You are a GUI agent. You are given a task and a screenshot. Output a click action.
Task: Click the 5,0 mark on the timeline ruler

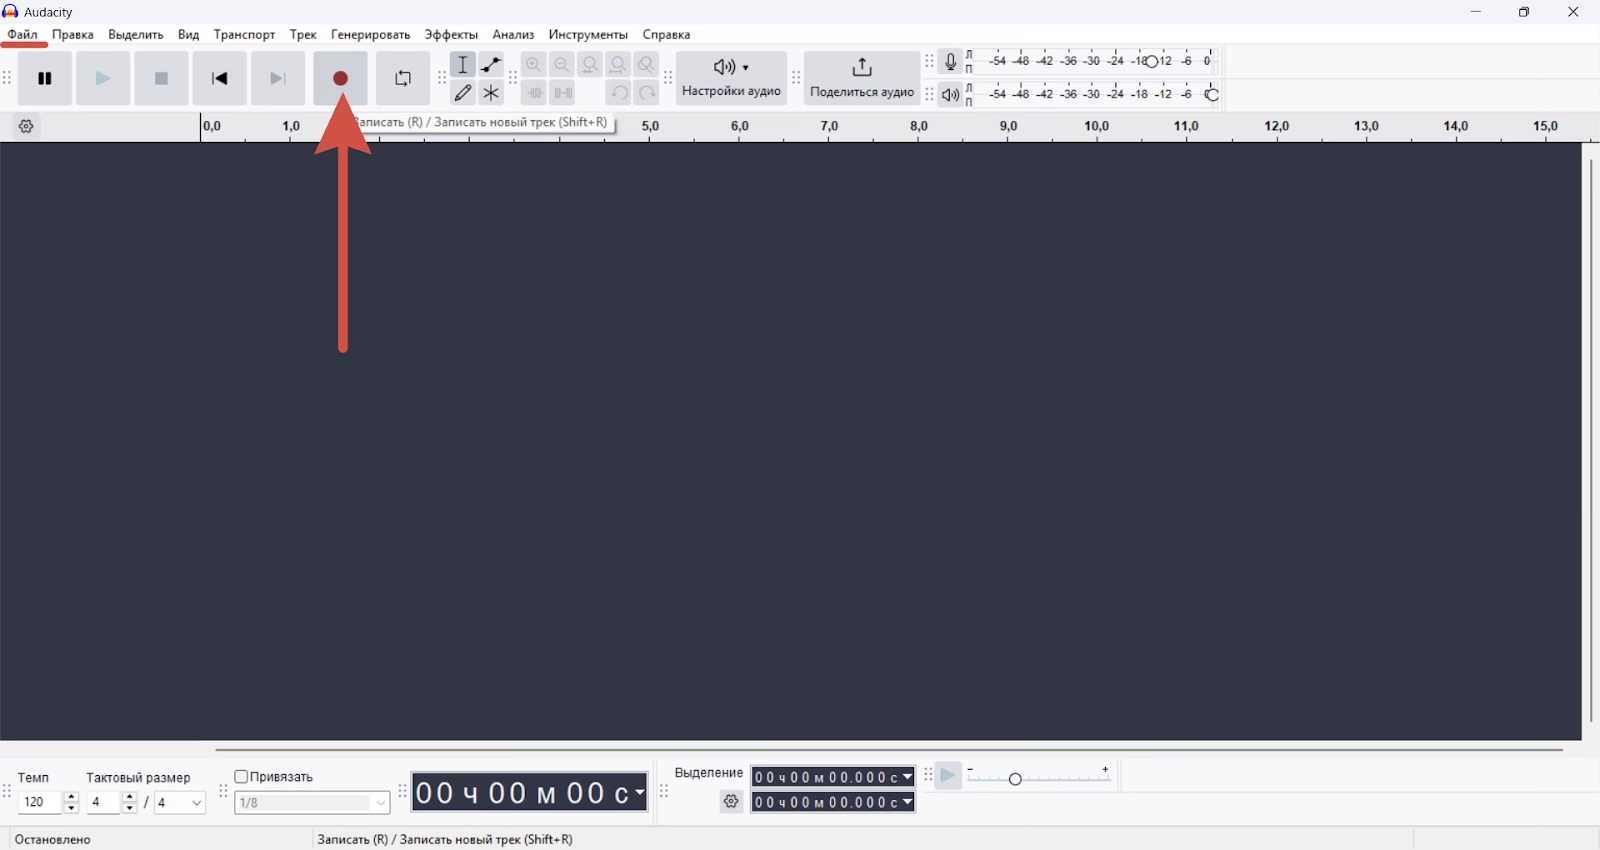650,127
